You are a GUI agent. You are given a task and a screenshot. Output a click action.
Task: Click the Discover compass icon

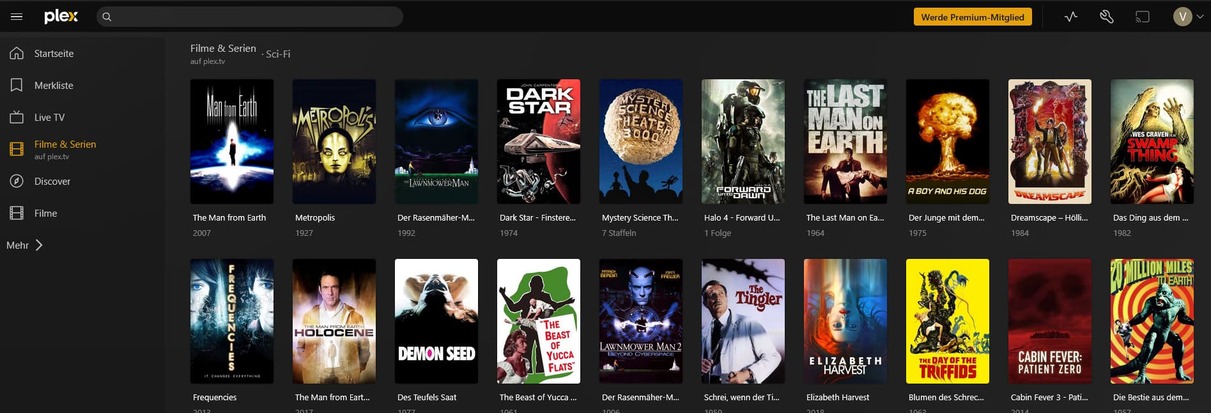pyautogui.click(x=16, y=181)
